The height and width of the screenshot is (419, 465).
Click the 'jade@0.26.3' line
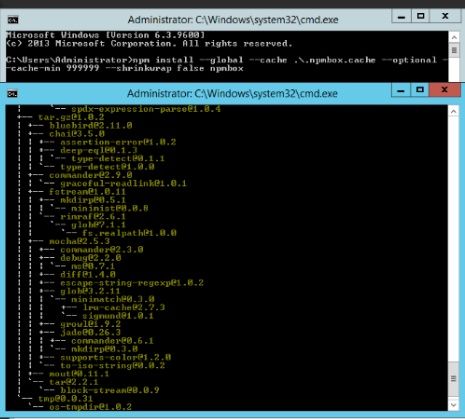91,333
